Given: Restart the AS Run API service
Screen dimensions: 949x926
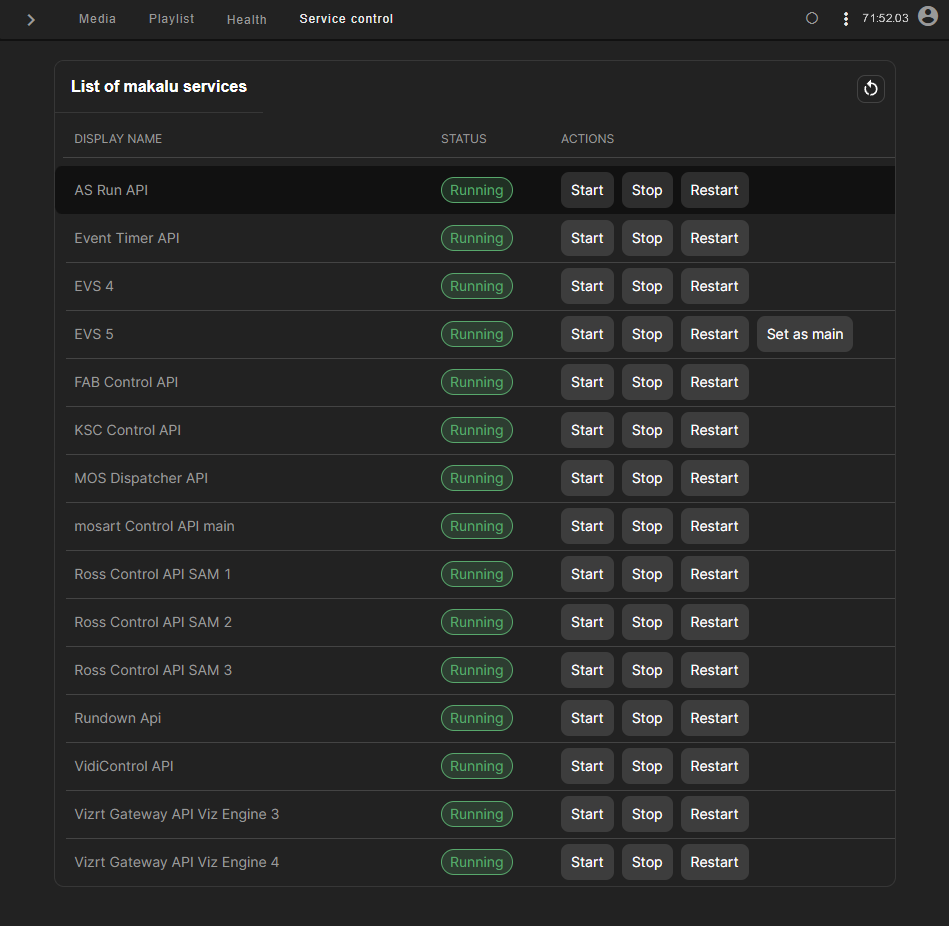Looking at the screenshot, I should pyautogui.click(x=714, y=190).
